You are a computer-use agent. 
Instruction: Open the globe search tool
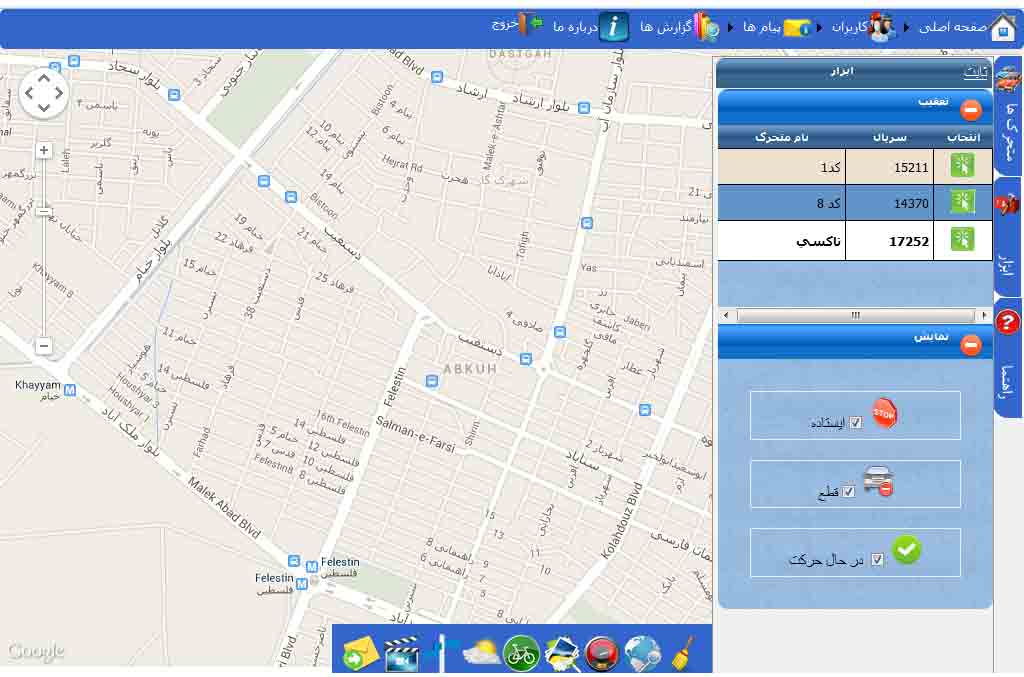click(642, 653)
